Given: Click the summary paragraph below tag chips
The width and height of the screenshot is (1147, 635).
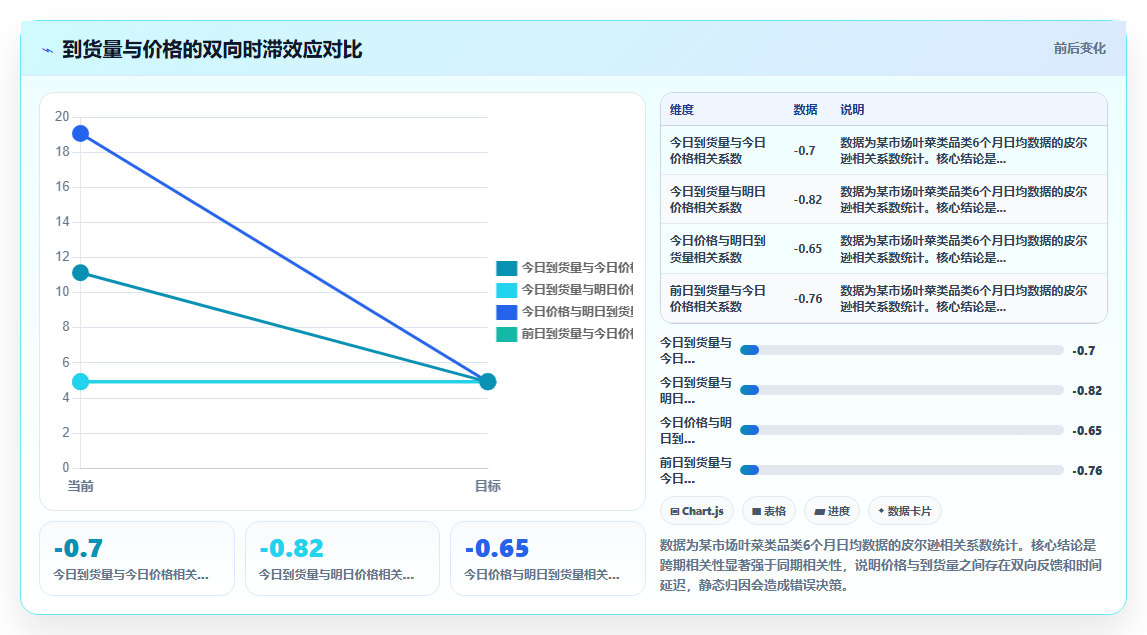Looking at the screenshot, I should coord(881,566).
